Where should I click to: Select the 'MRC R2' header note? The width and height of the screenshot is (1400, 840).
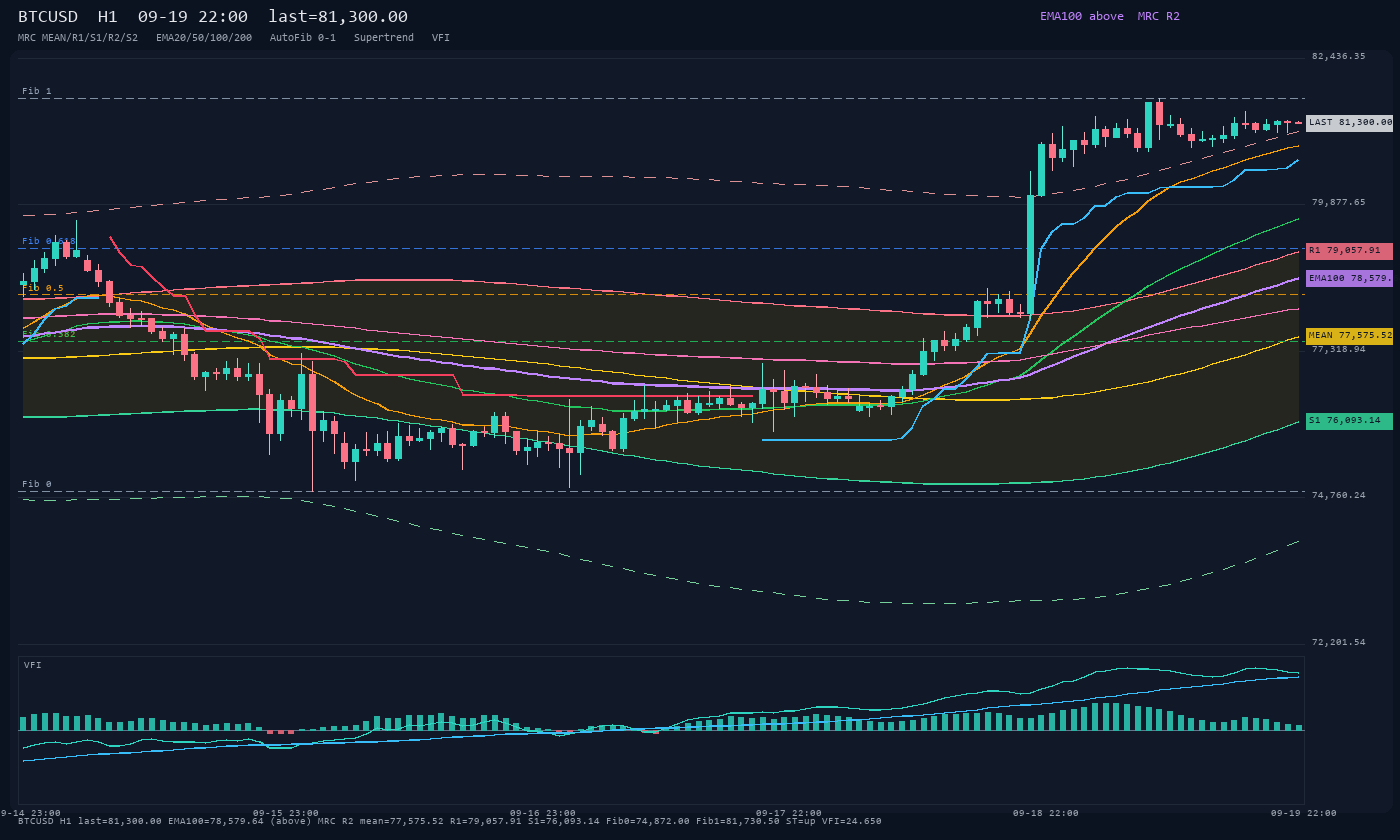[x=1158, y=16]
